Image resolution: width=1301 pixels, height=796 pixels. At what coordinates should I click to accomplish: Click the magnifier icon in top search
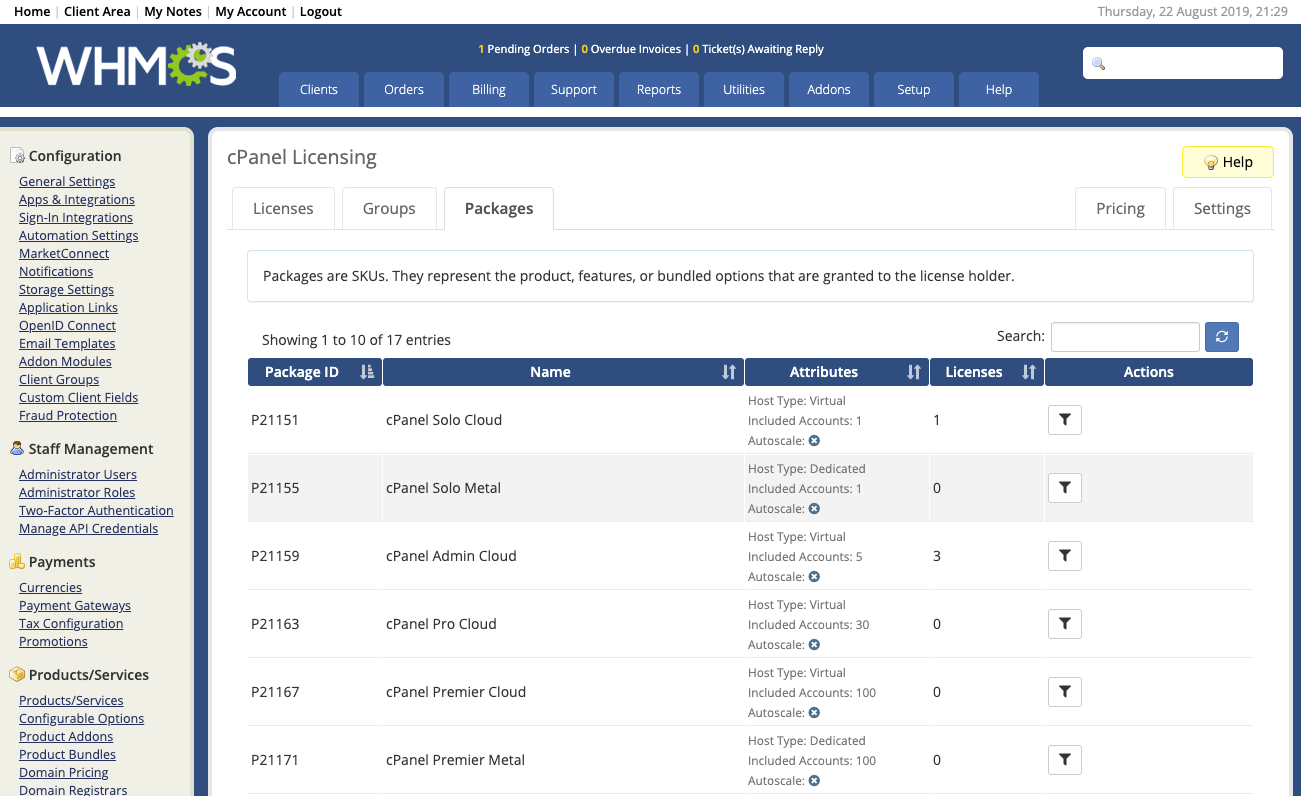1099,64
